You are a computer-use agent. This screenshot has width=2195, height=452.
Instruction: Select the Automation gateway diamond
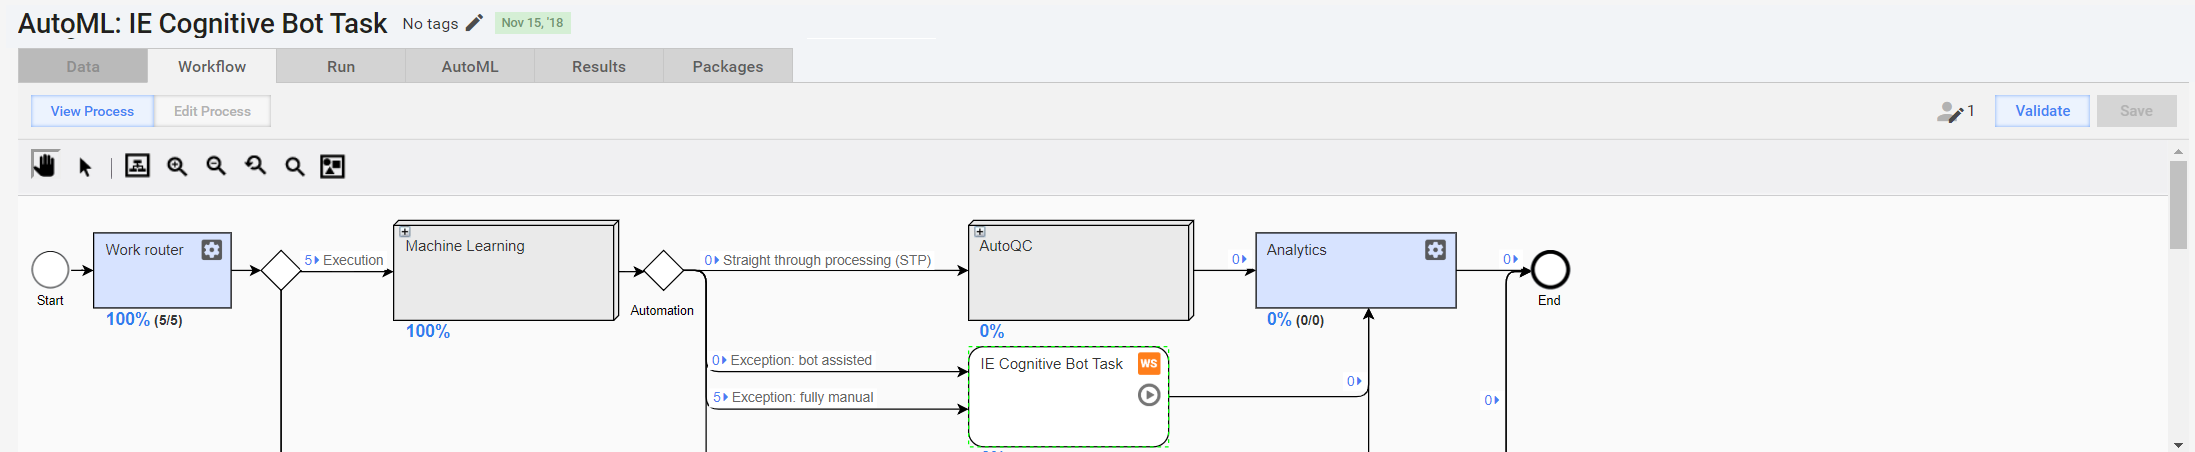point(663,270)
